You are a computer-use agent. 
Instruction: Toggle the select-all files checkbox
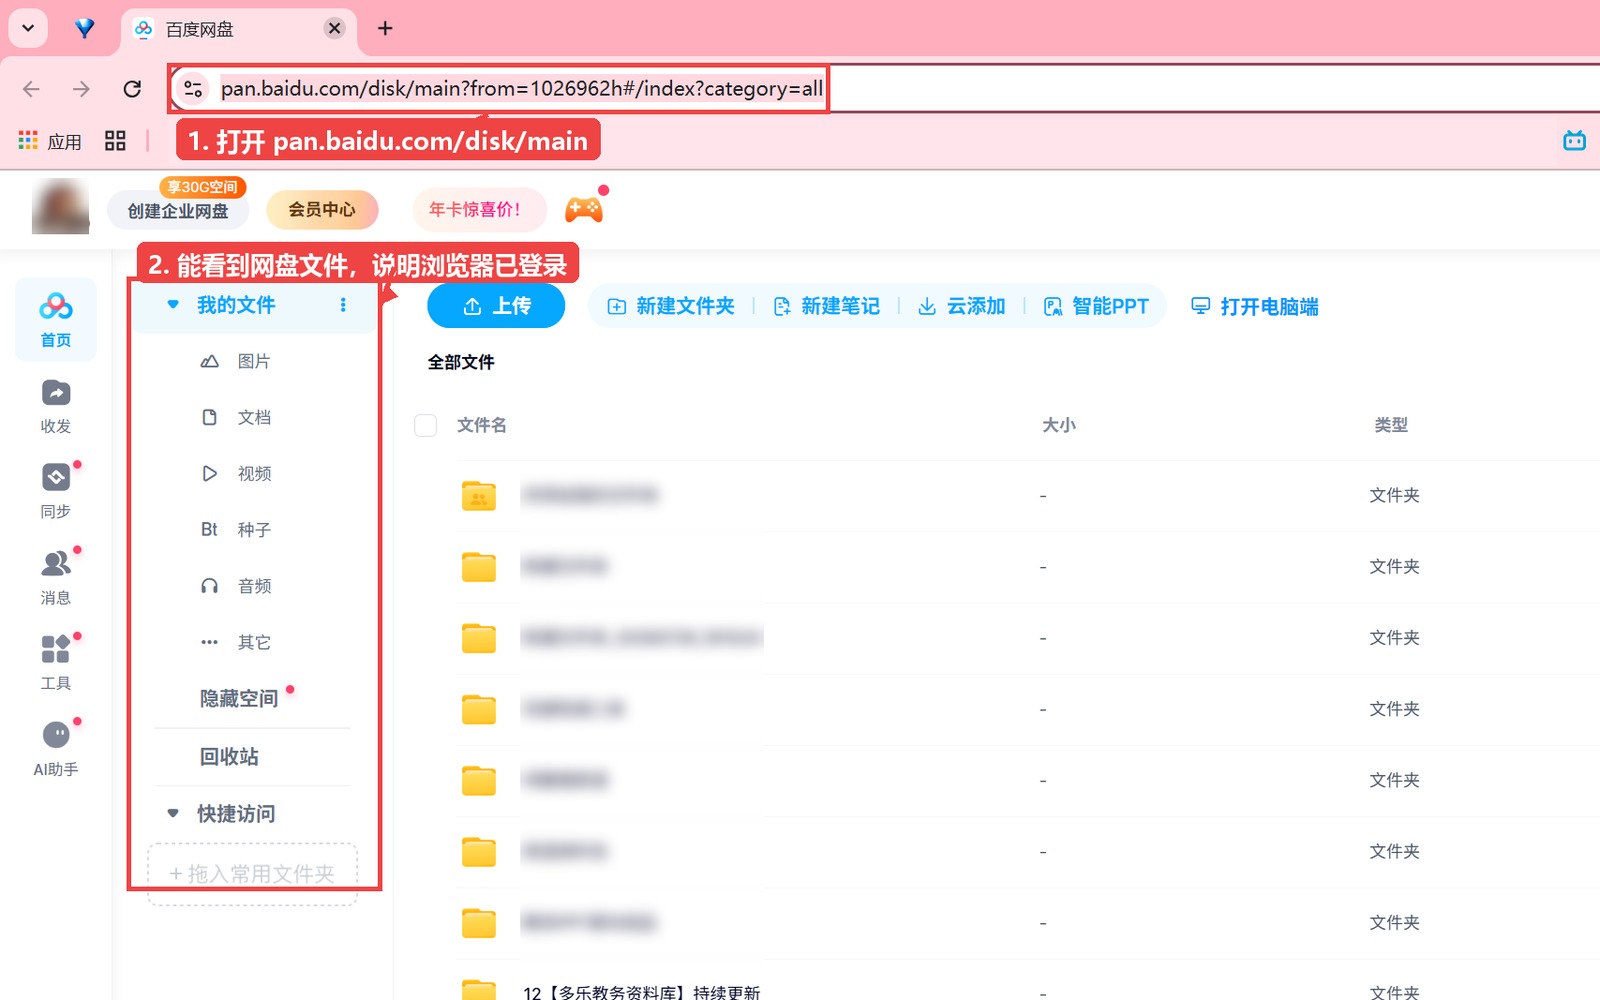(x=426, y=425)
